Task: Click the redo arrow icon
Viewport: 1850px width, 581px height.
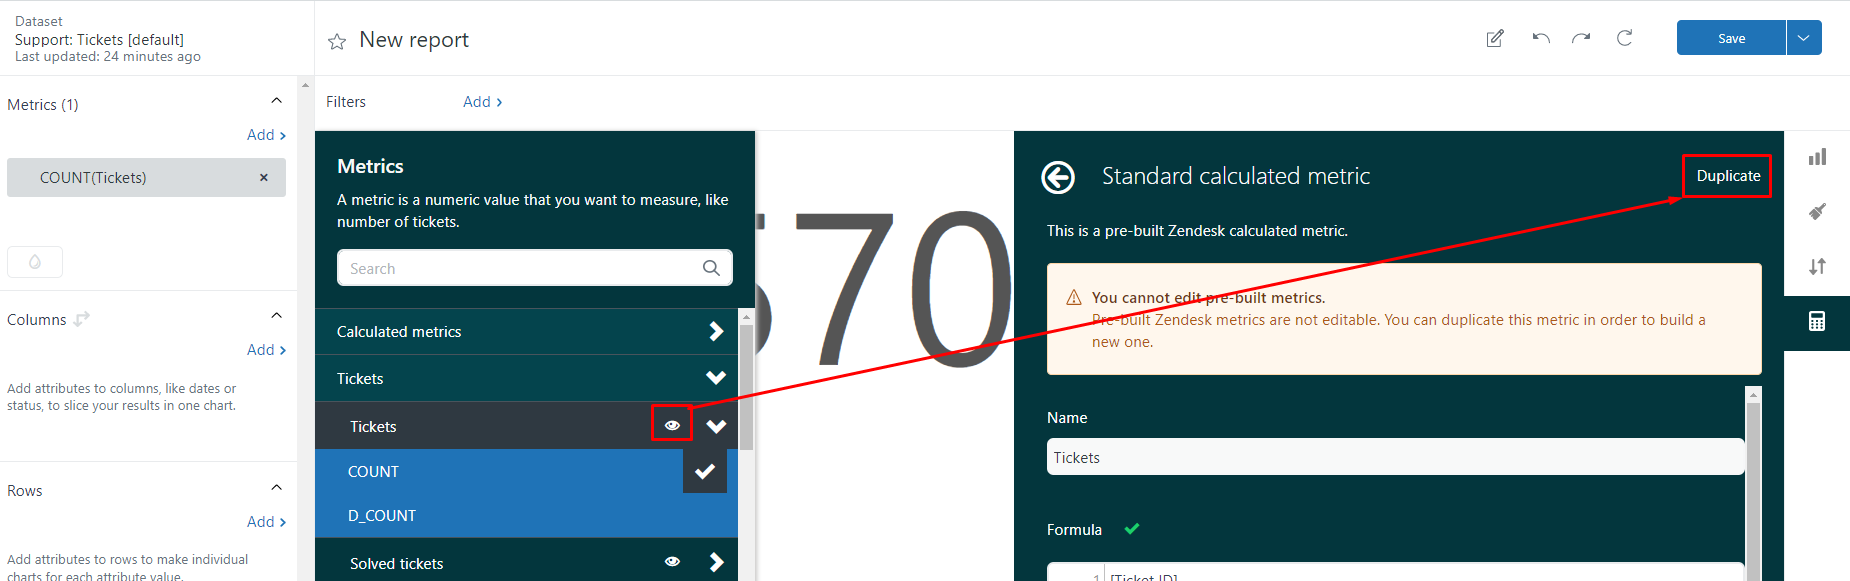Action: (x=1581, y=39)
